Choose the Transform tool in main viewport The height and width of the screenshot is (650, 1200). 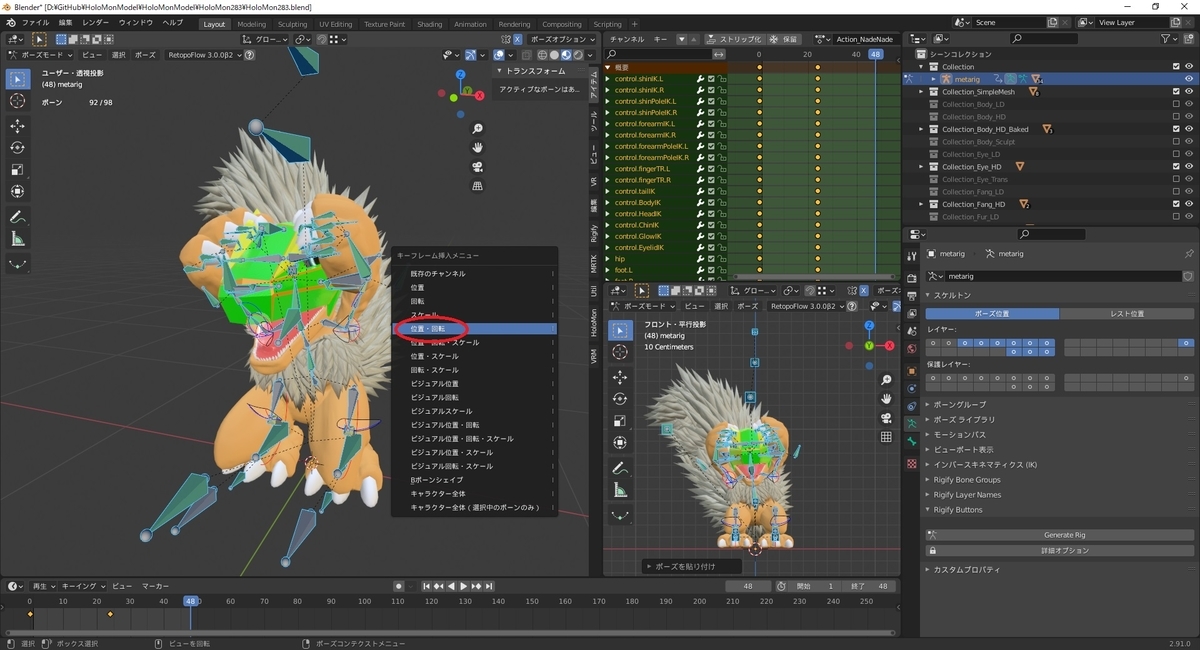[x=18, y=192]
